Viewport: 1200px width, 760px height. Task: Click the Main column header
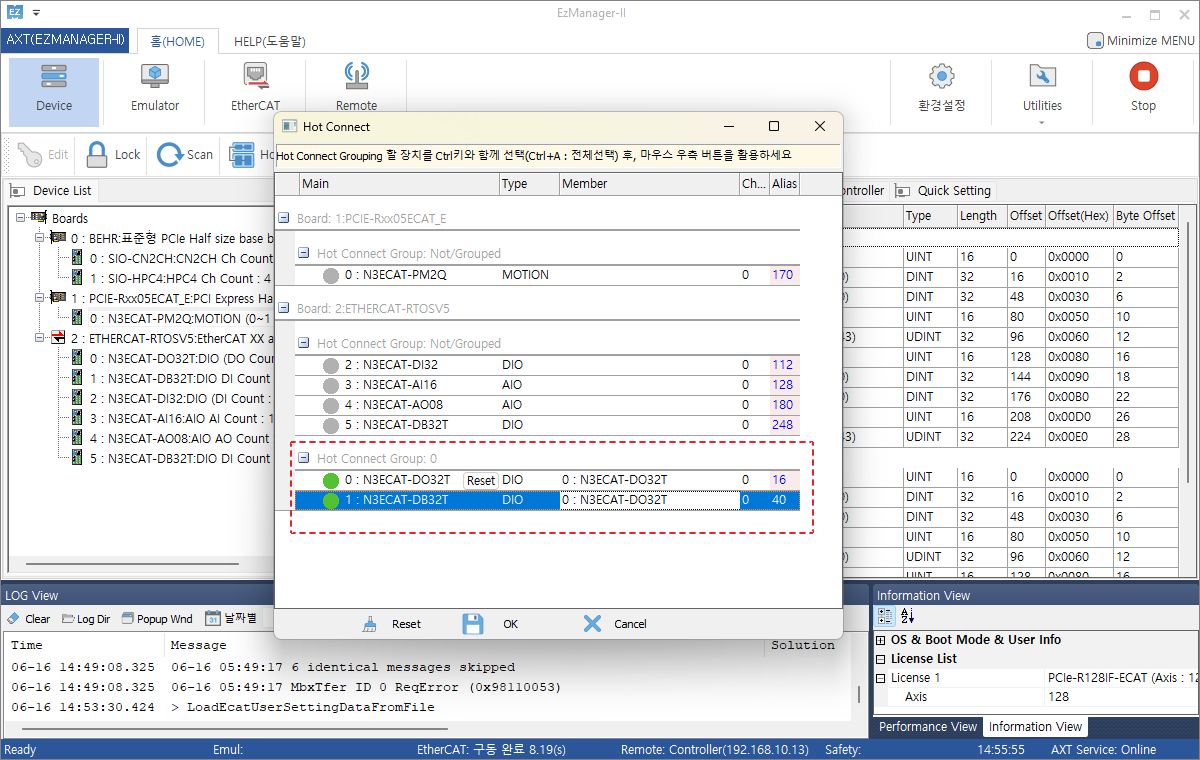click(399, 184)
